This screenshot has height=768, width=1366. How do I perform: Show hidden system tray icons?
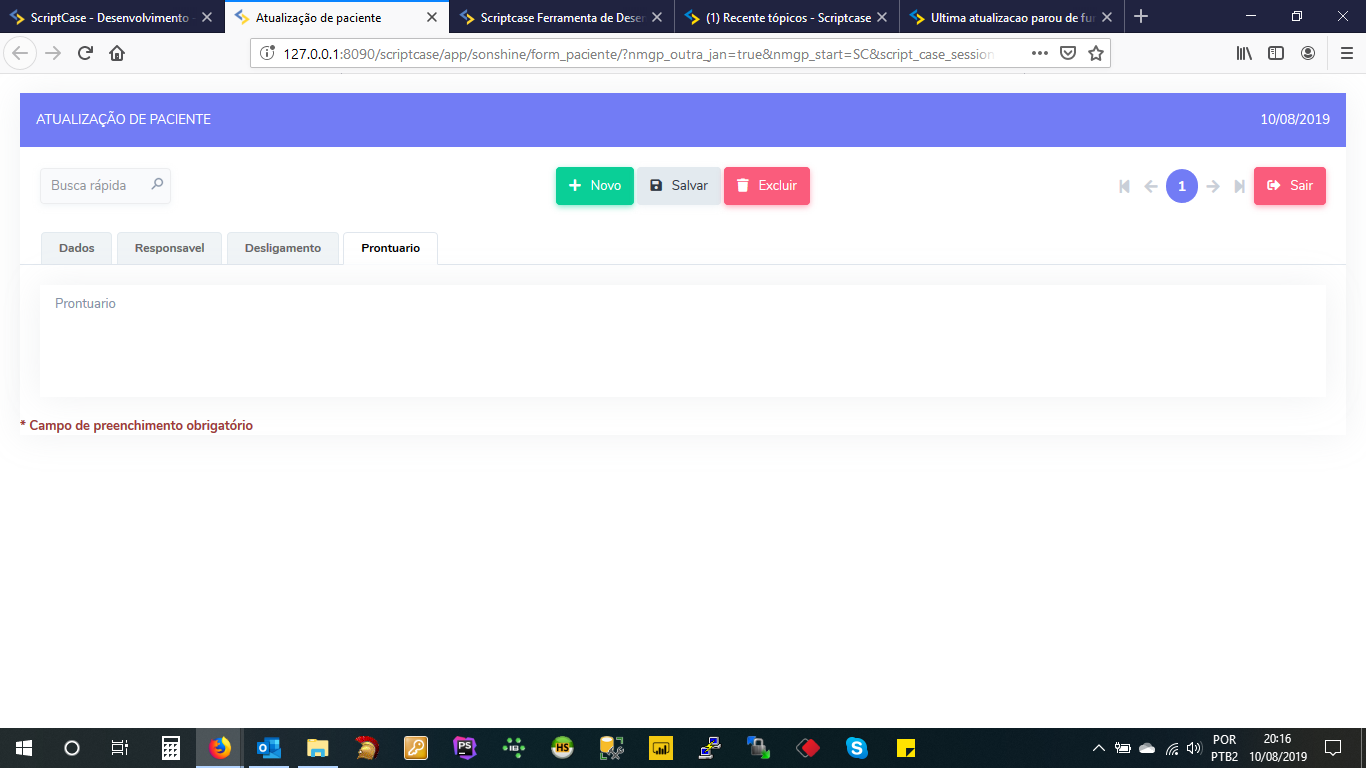(1098, 748)
